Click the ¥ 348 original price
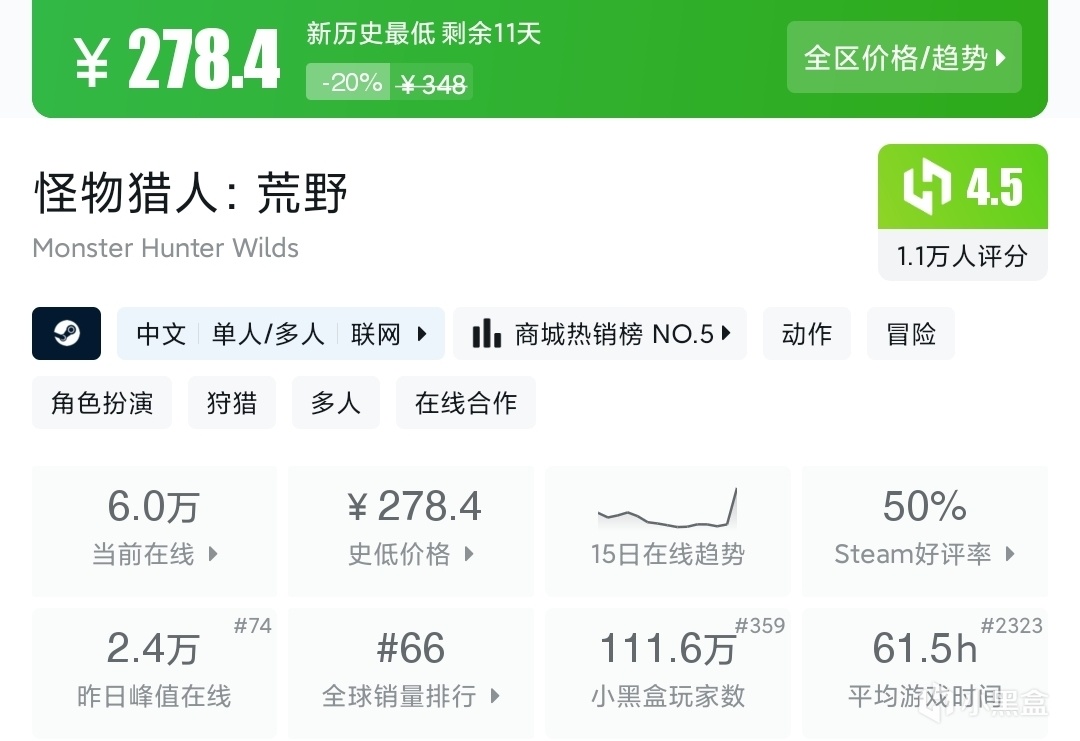This screenshot has height=741, width=1080. (x=431, y=83)
